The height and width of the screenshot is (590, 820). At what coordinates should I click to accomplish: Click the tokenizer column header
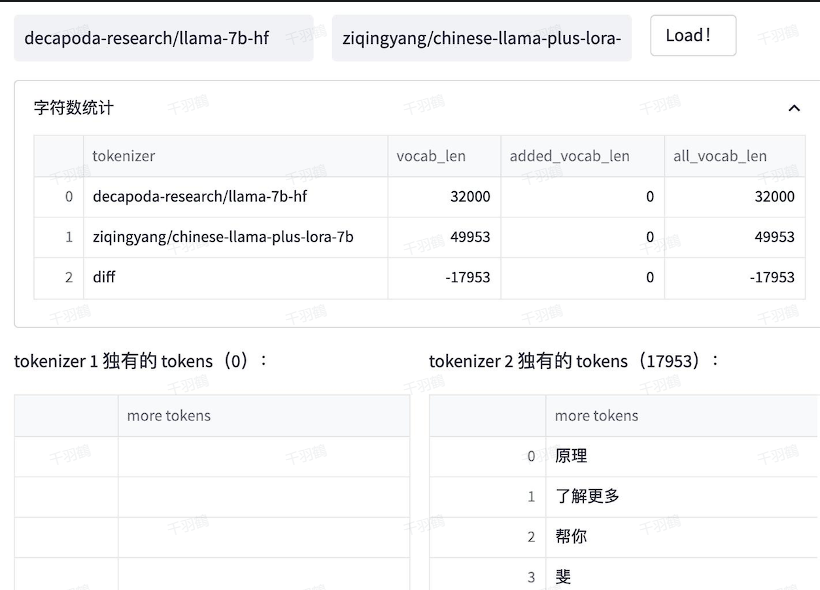[x=235, y=156]
